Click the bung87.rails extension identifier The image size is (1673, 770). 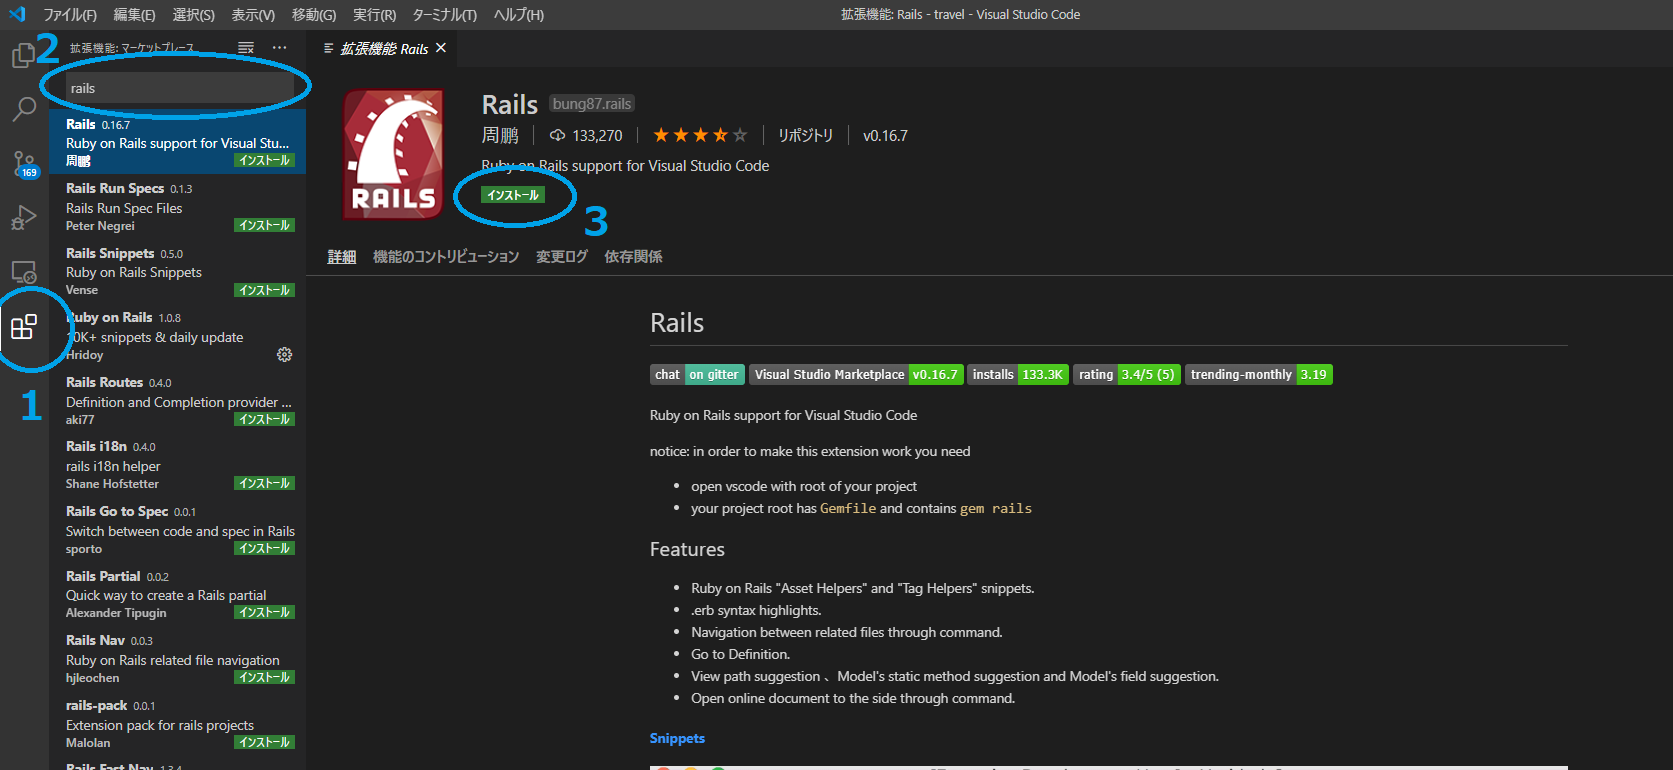[x=592, y=104]
